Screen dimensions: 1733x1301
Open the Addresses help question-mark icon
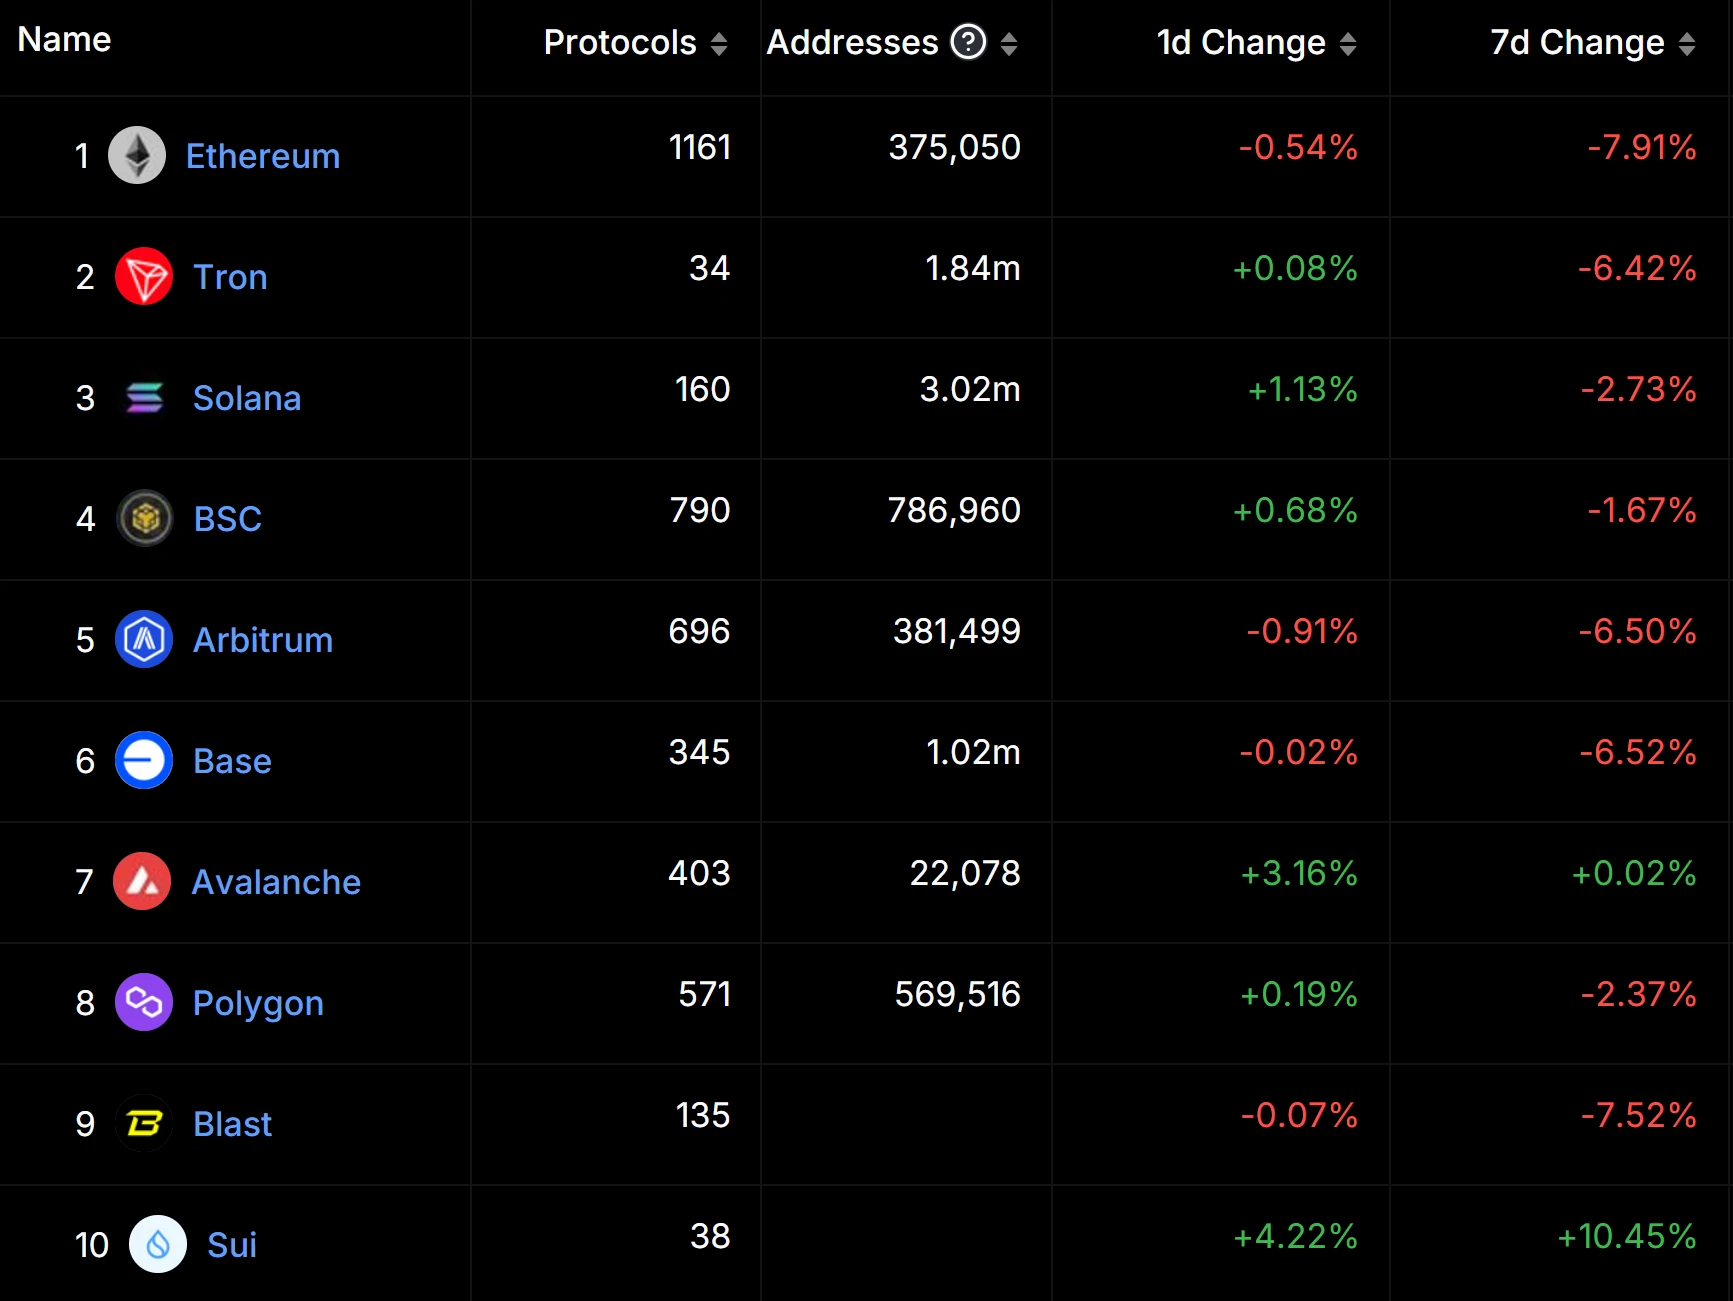pyautogui.click(x=968, y=42)
